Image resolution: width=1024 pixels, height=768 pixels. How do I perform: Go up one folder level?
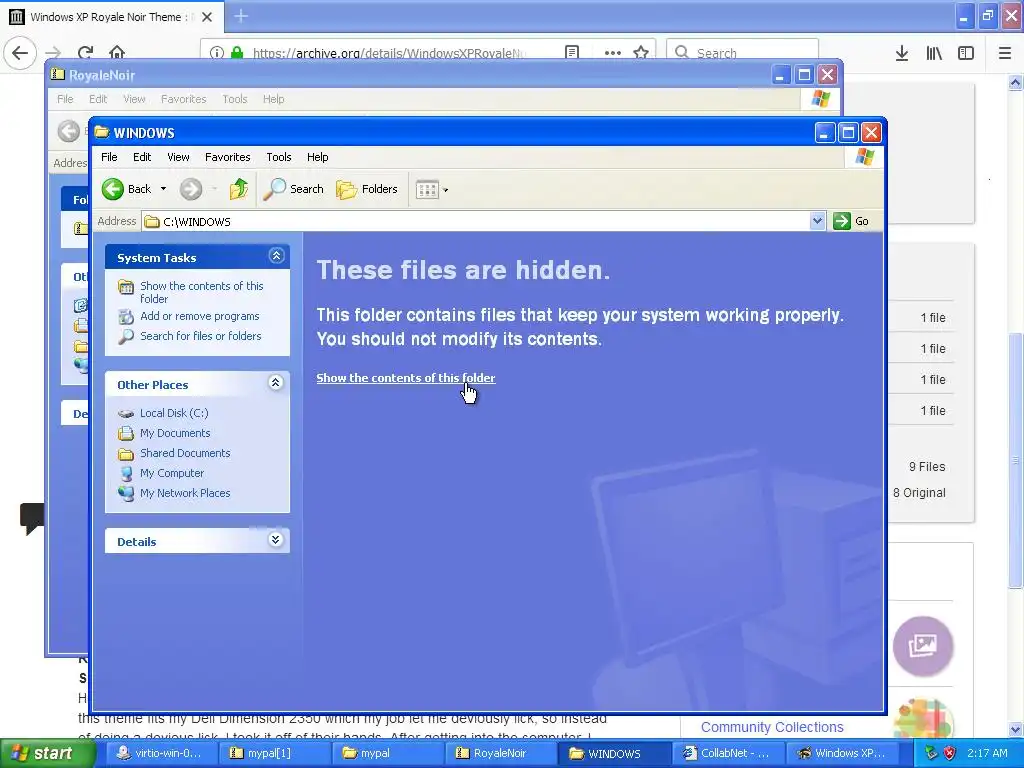coord(239,189)
